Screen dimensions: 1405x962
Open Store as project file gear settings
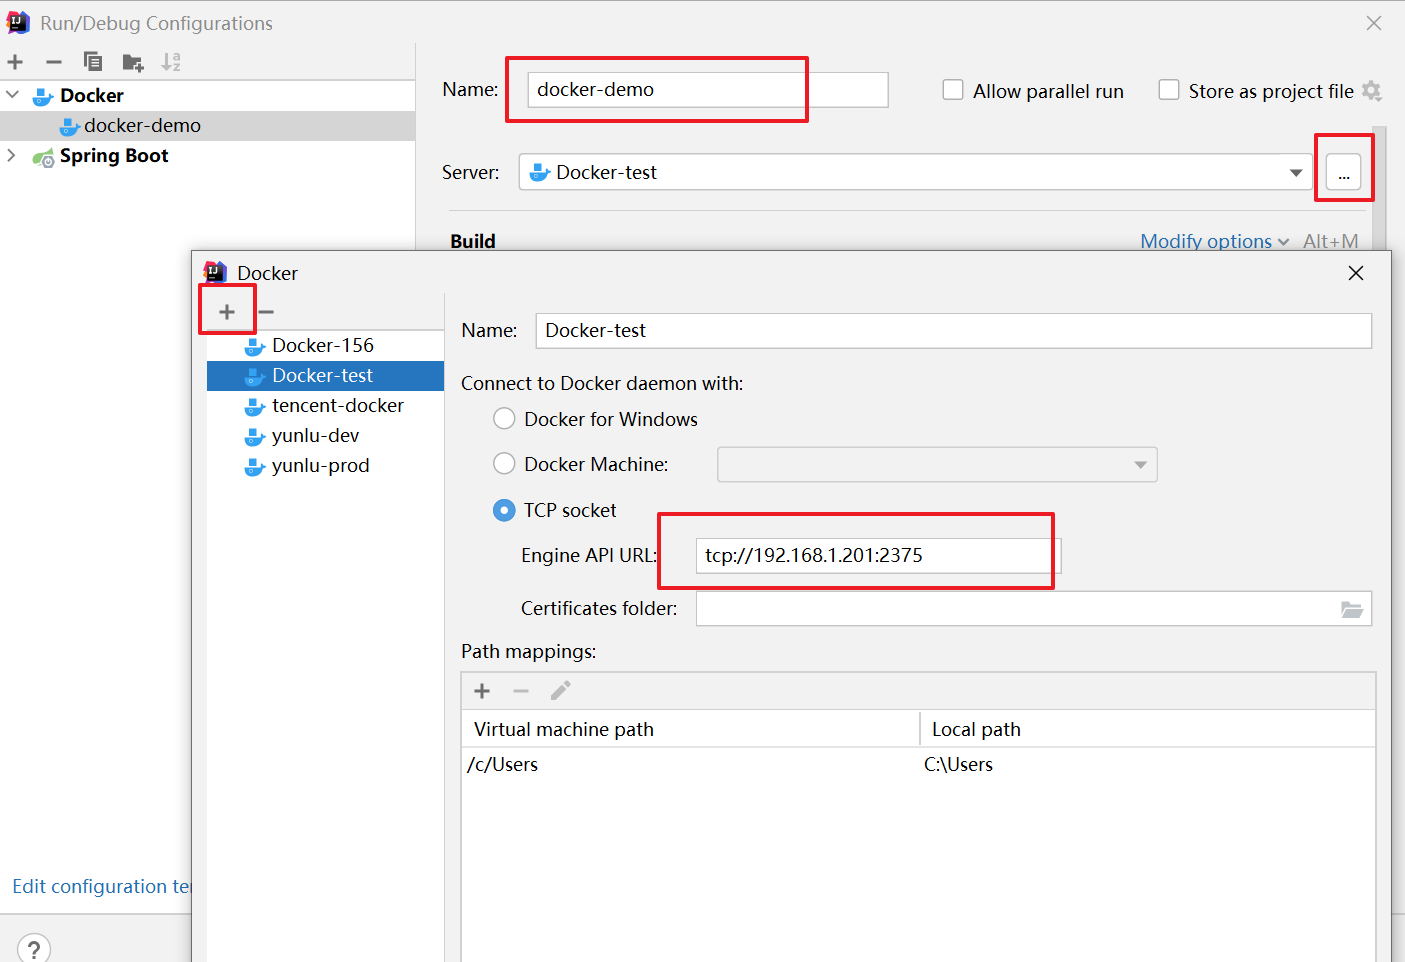[1372, 91]
